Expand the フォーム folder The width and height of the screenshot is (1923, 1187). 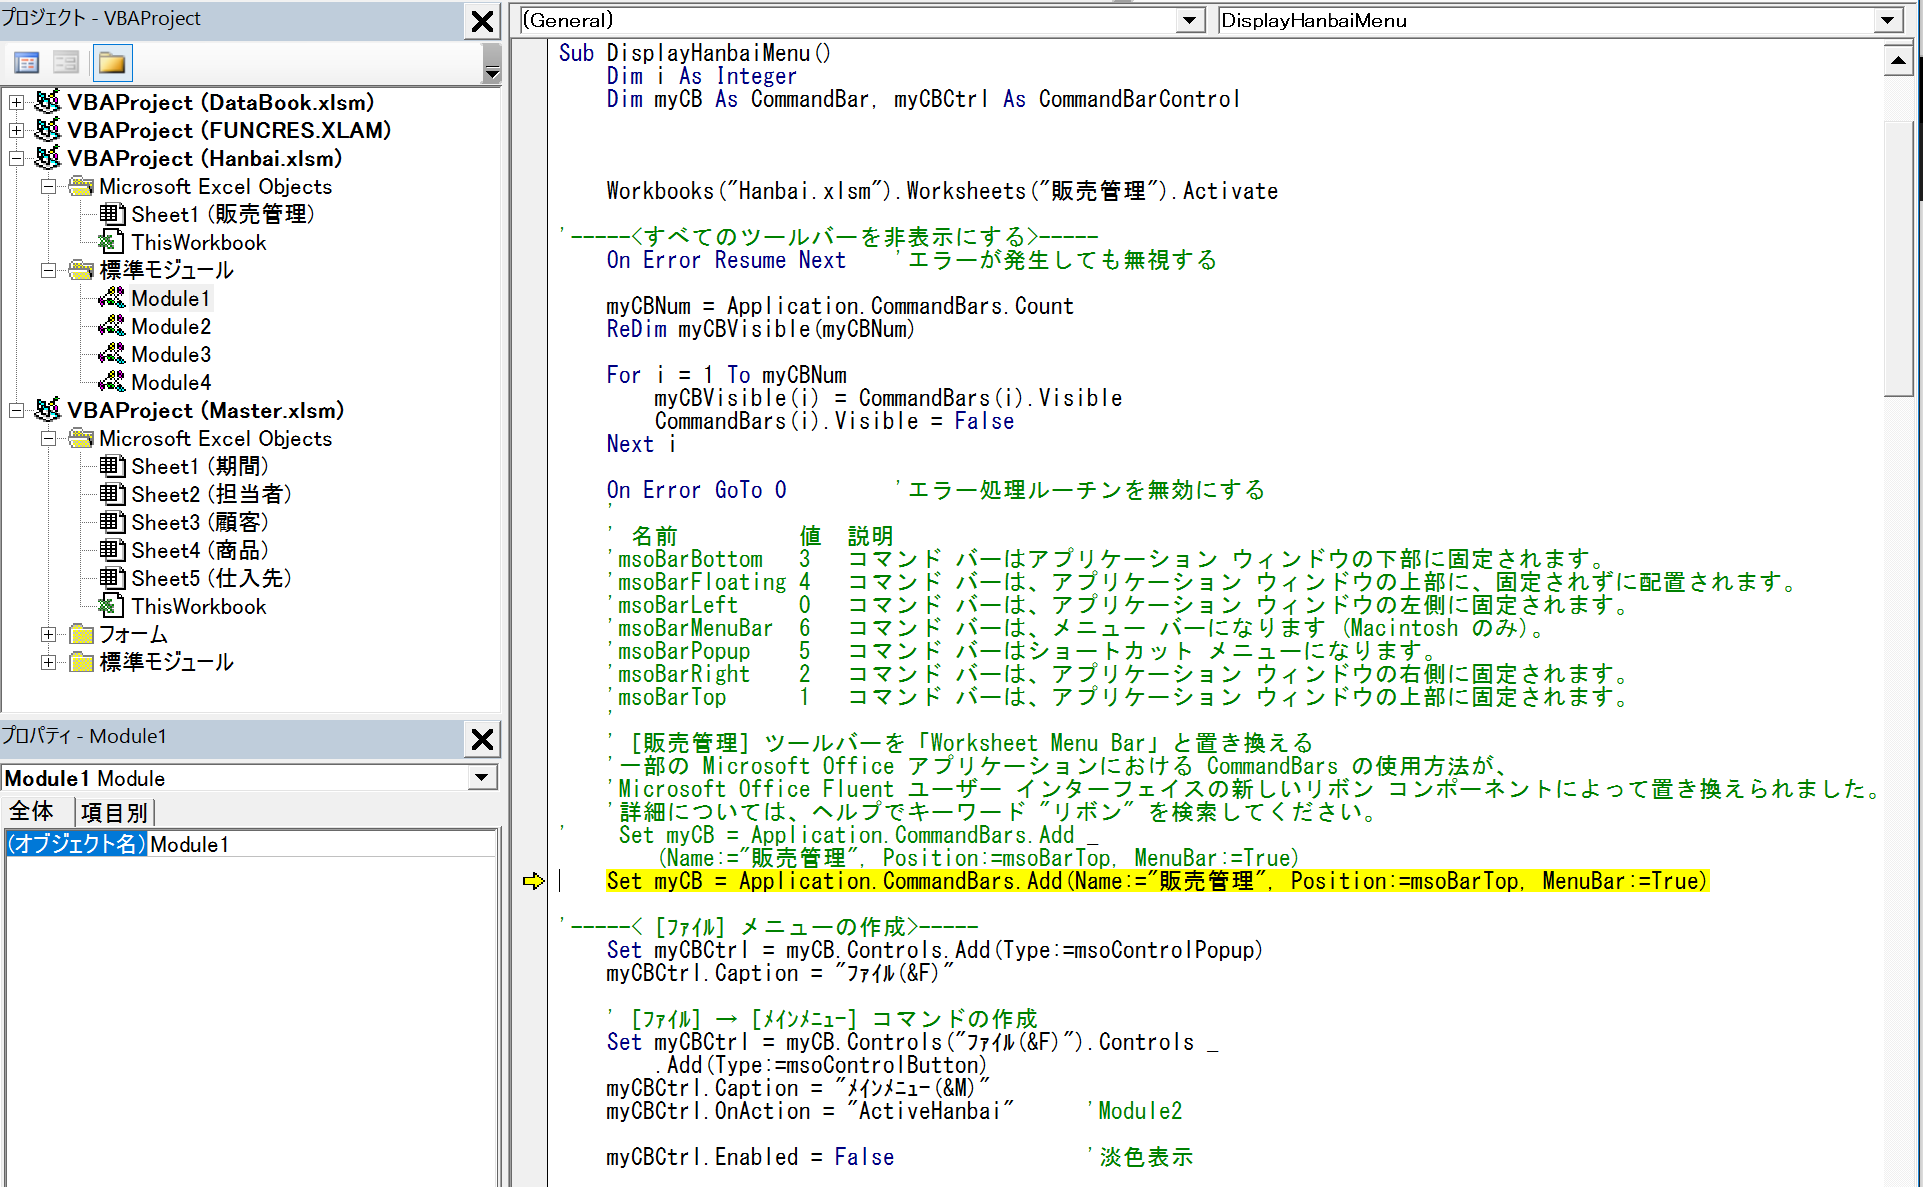coord(47,634)
